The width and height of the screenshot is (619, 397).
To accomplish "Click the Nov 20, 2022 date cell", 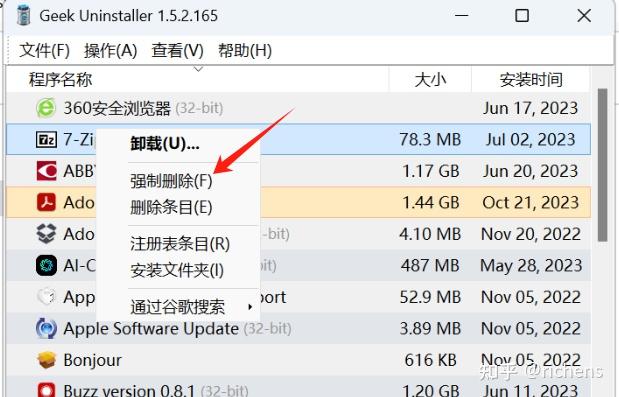I will [x=531, y=234].
